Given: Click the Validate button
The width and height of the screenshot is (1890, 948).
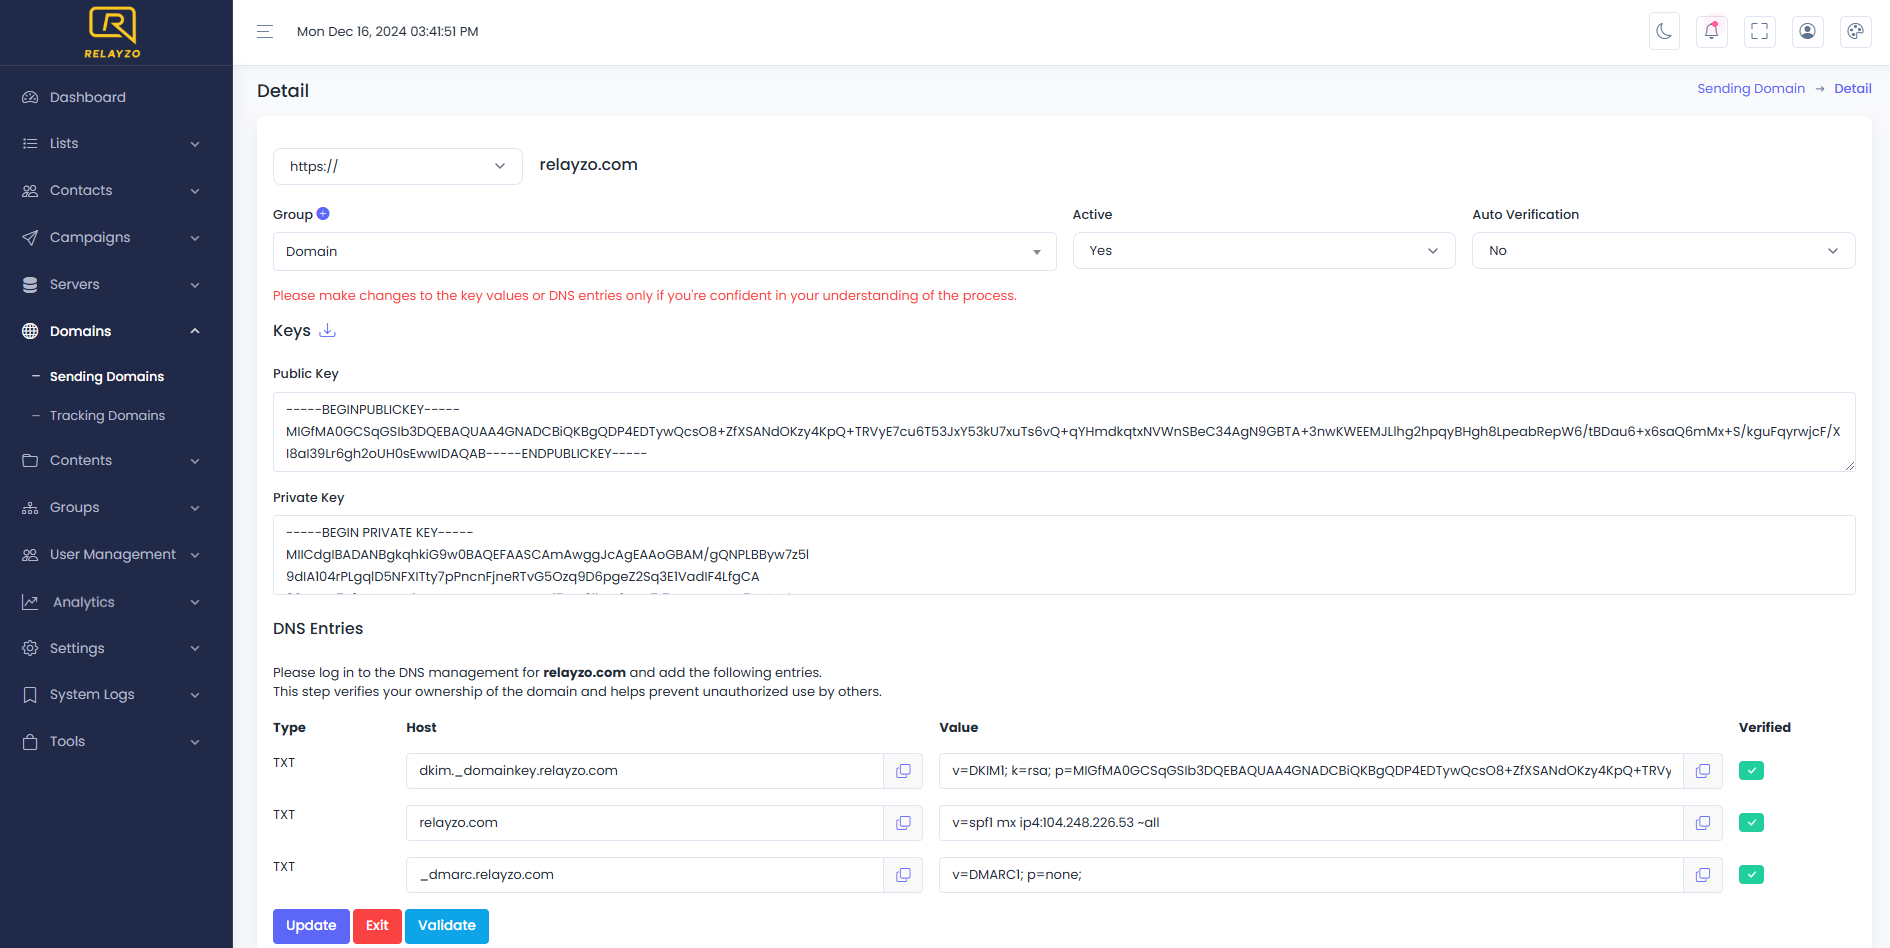Looking at the screenshot, I should coord(447,926).
